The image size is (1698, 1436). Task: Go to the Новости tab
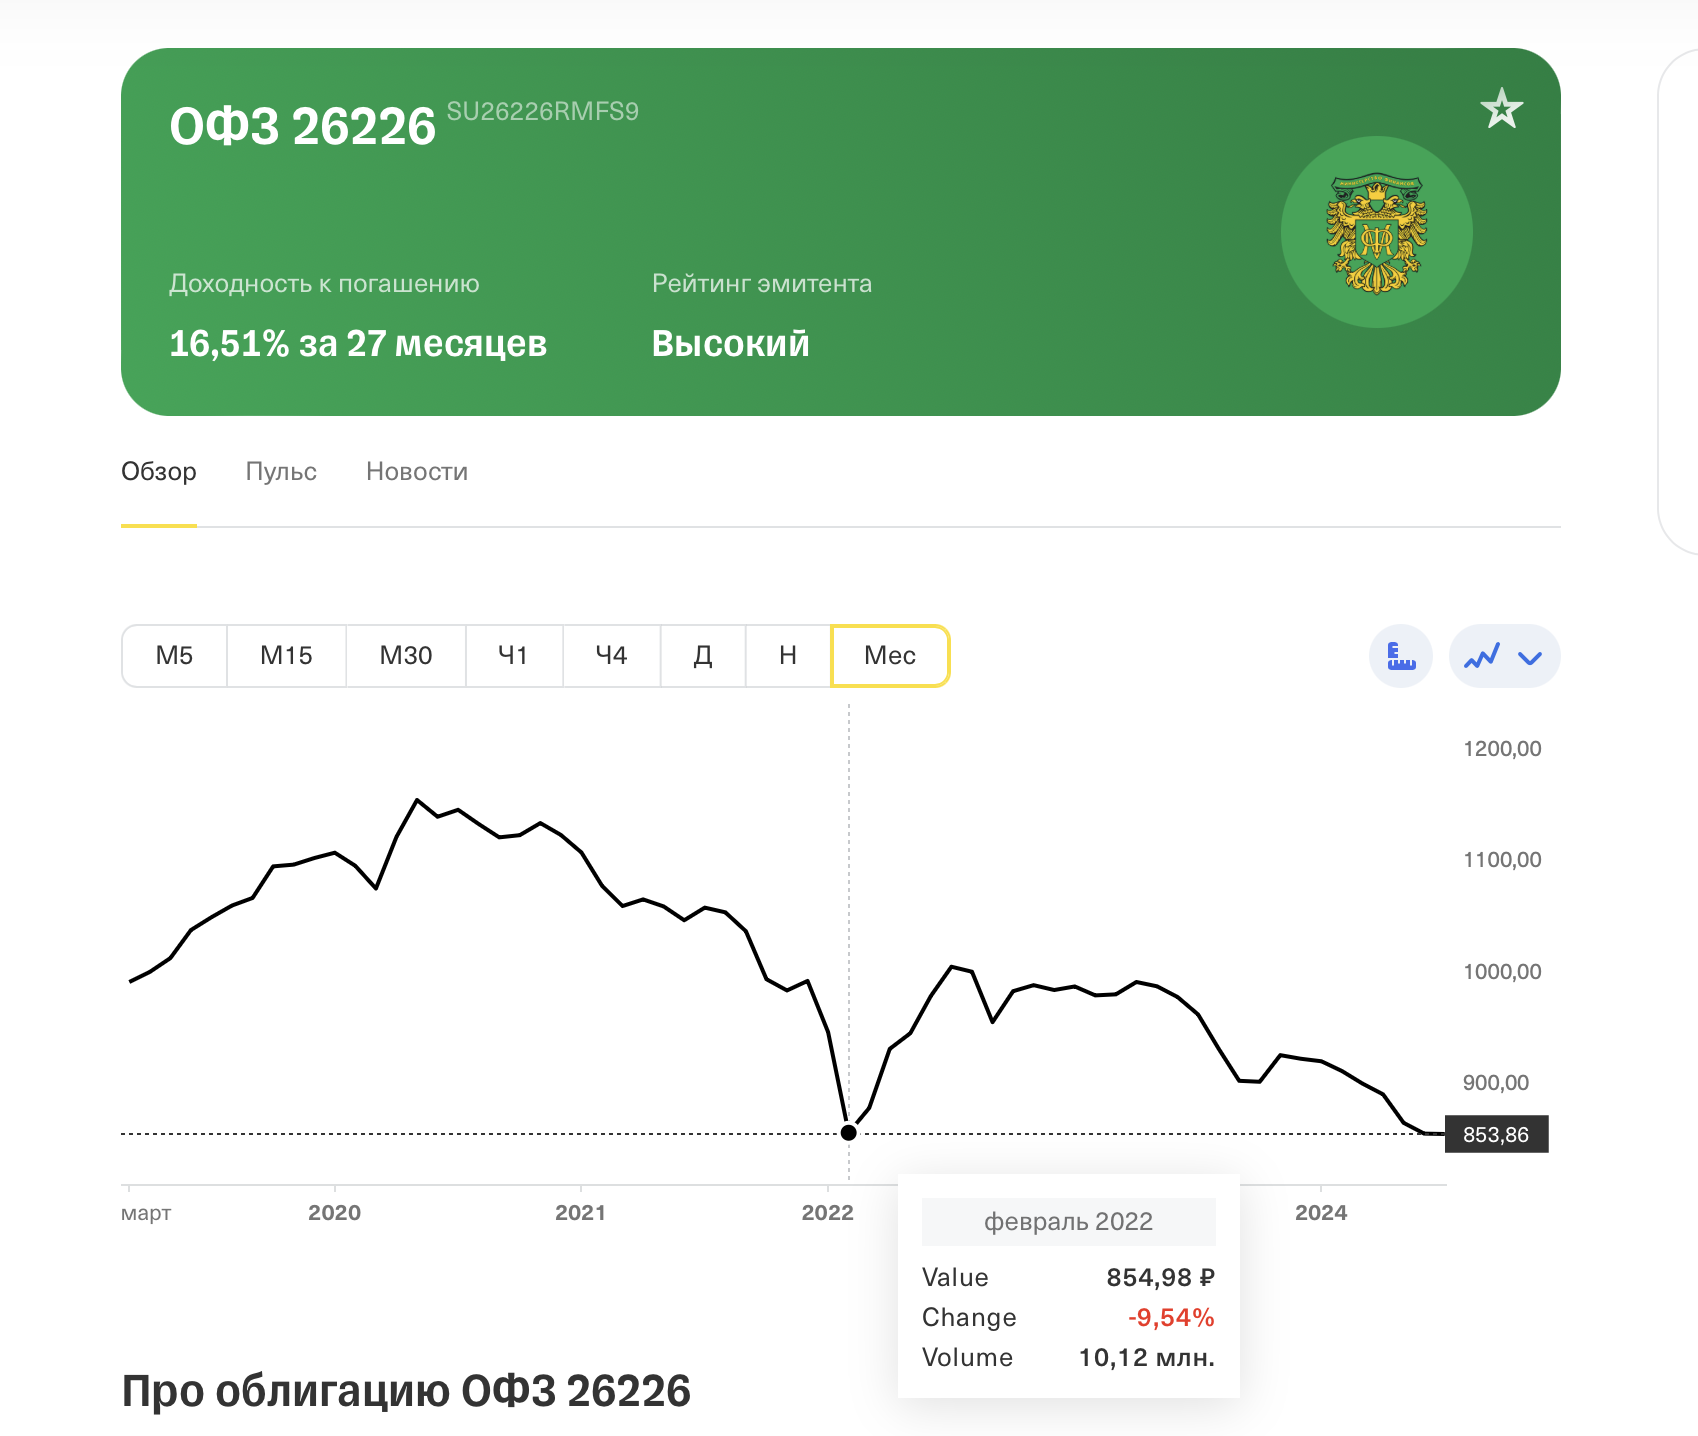point(417,471)
